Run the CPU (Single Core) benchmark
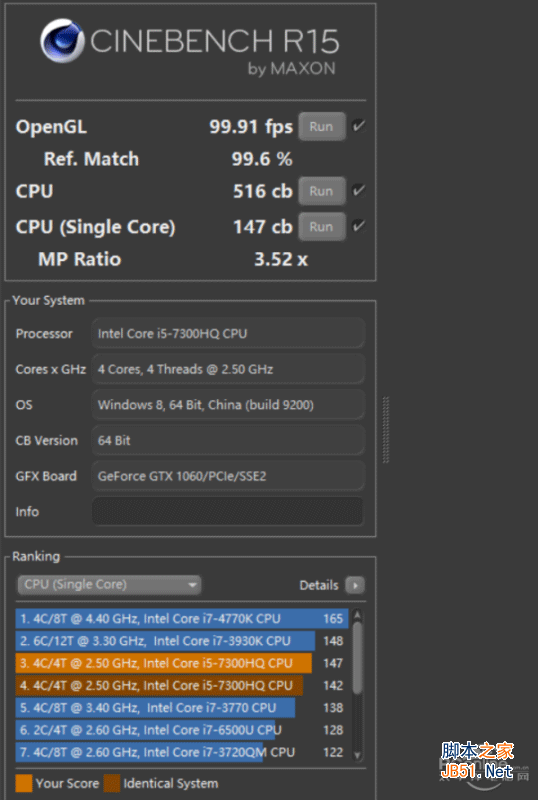 322,227
